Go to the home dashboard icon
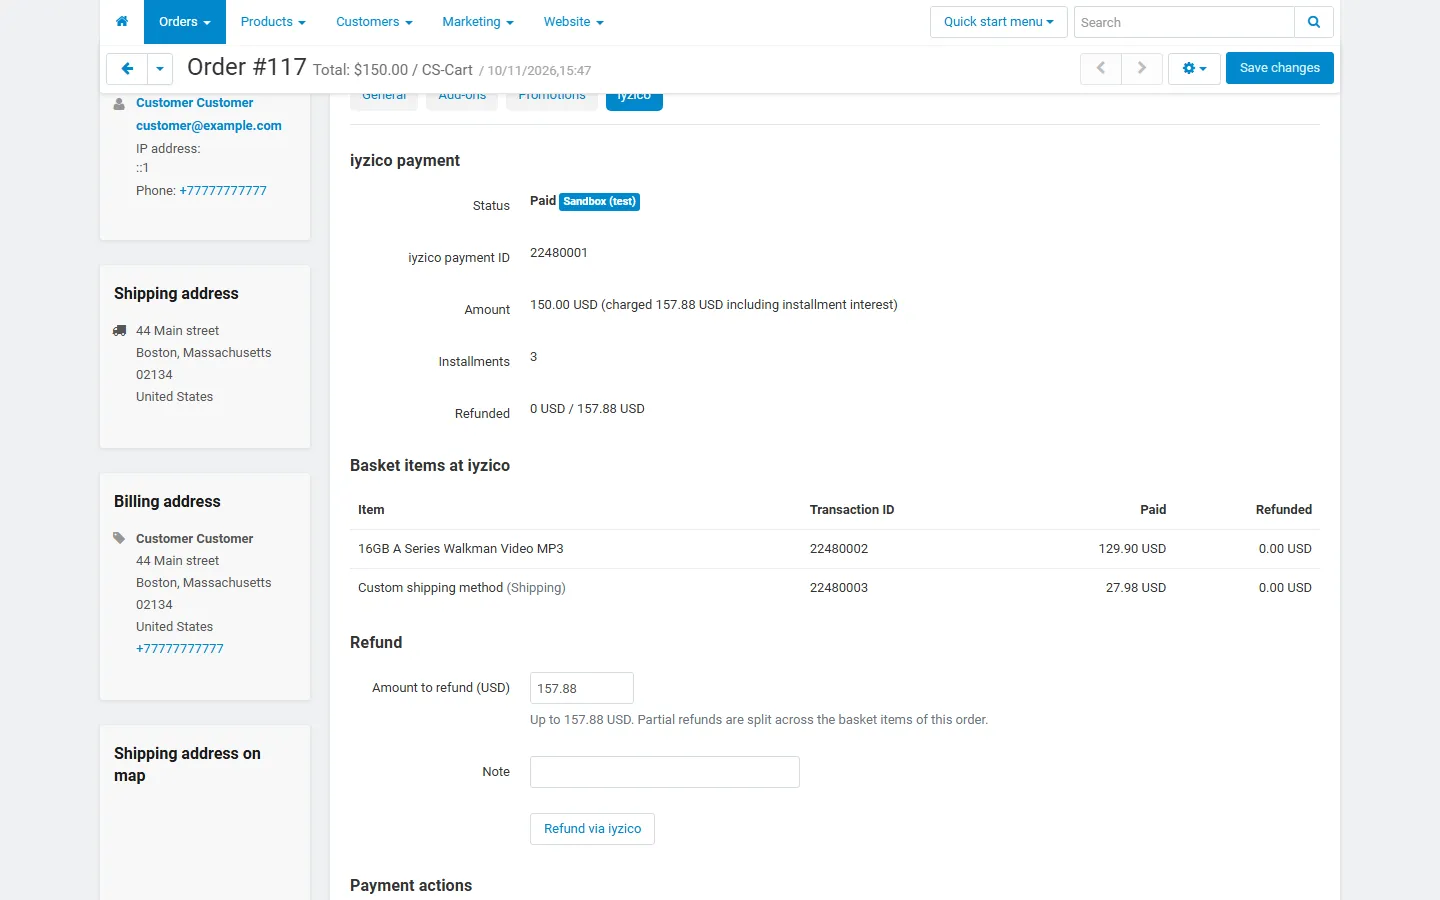Image resolution: width=1440 pixels, height=900 pixels. tap(122, 22)
